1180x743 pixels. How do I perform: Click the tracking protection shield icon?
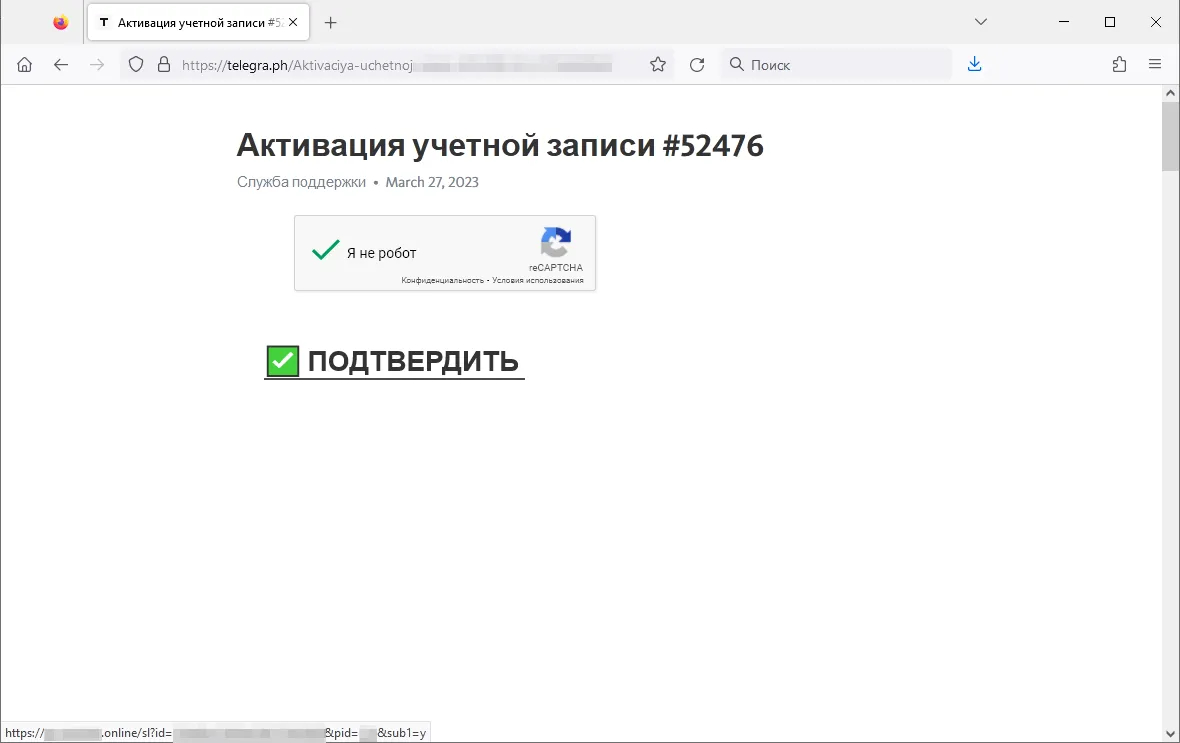click(x=137, y=65)
